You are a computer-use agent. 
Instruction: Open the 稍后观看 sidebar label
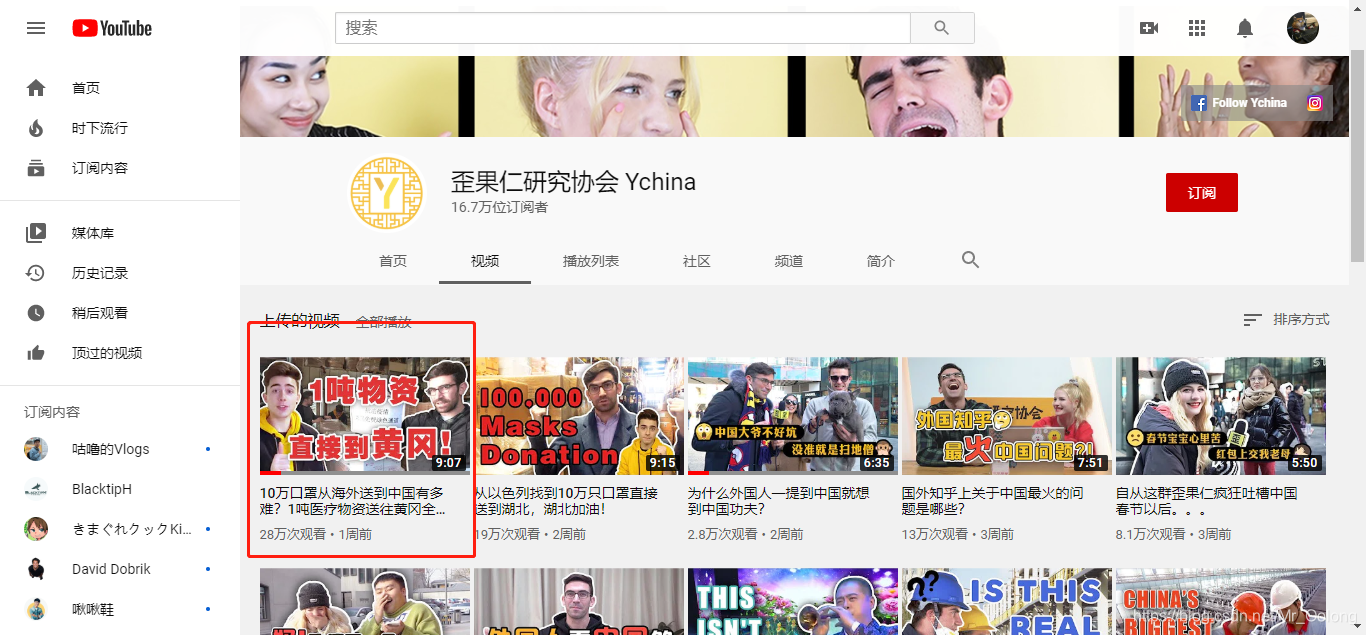coord(100,313)
